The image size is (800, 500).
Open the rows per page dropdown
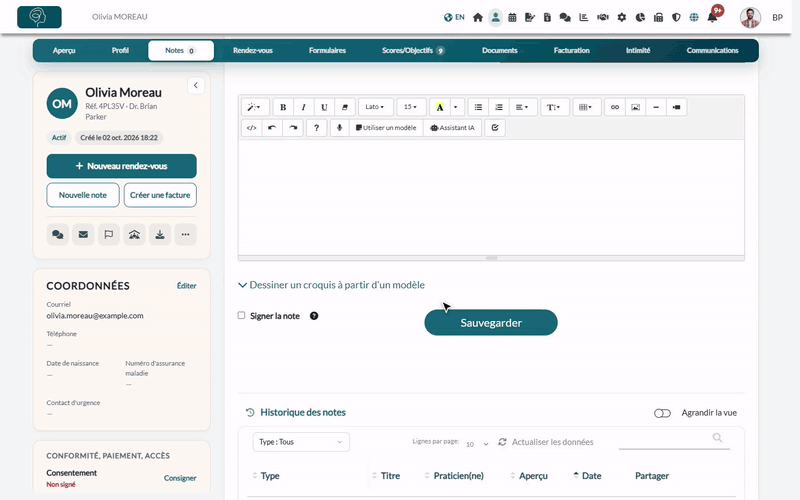click(477, 444)
